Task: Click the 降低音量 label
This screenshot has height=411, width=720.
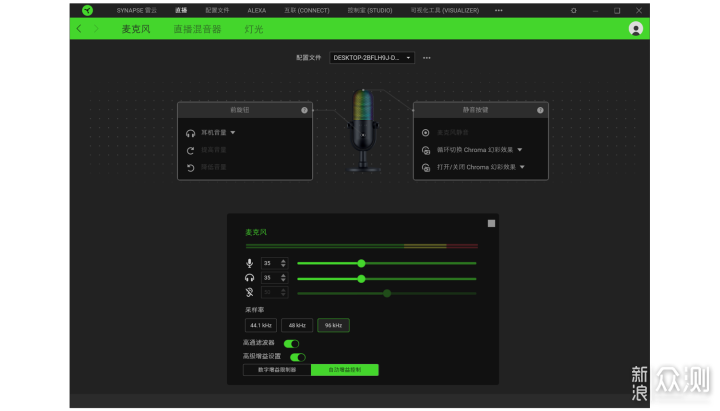Action: (x=214, y=167)
